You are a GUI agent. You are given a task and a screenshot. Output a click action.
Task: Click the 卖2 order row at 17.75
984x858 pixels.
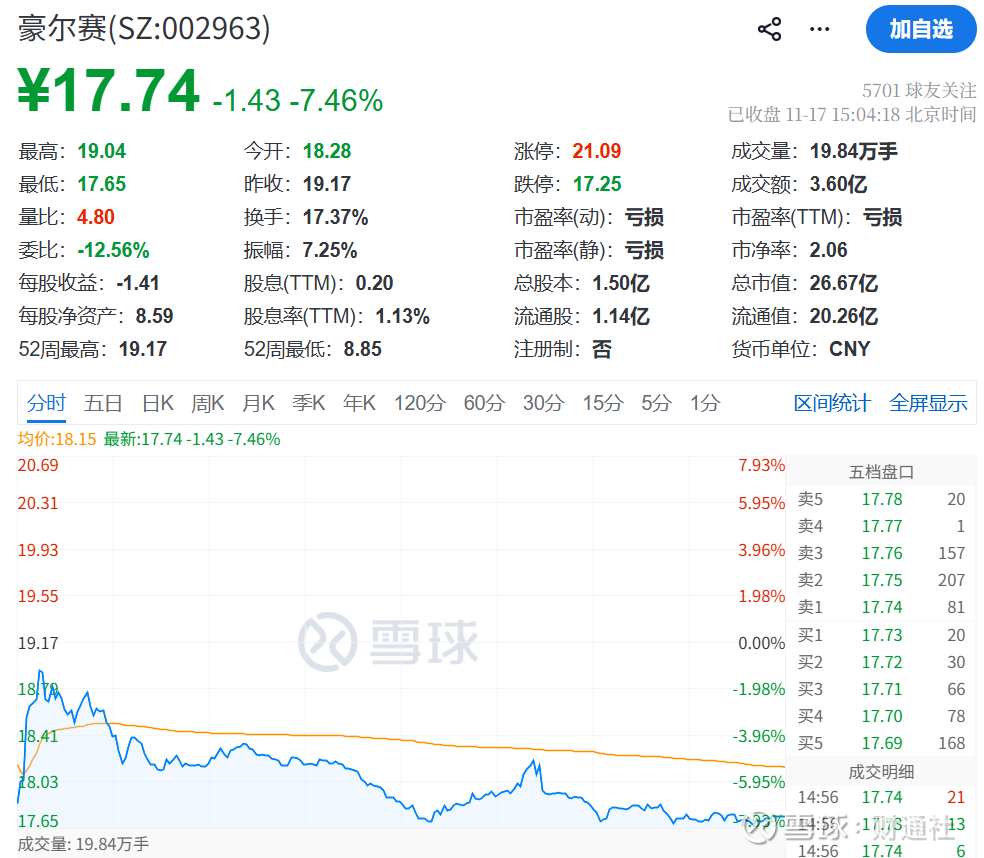(881, 580)
